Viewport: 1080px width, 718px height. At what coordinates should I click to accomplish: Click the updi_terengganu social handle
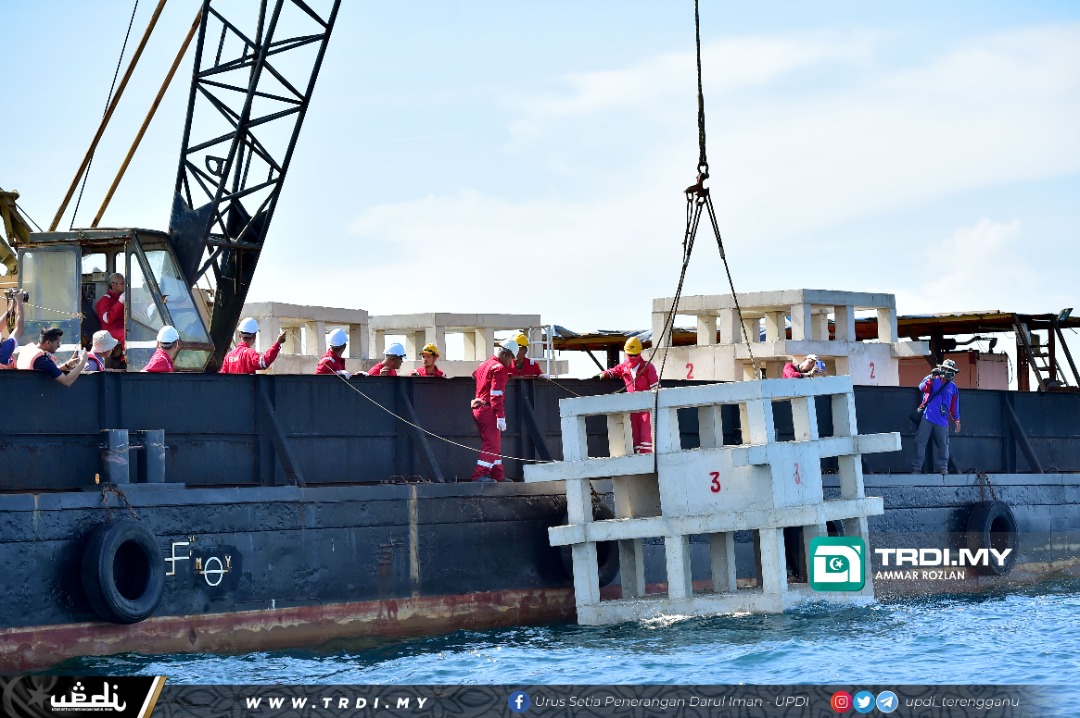point(961,702)
